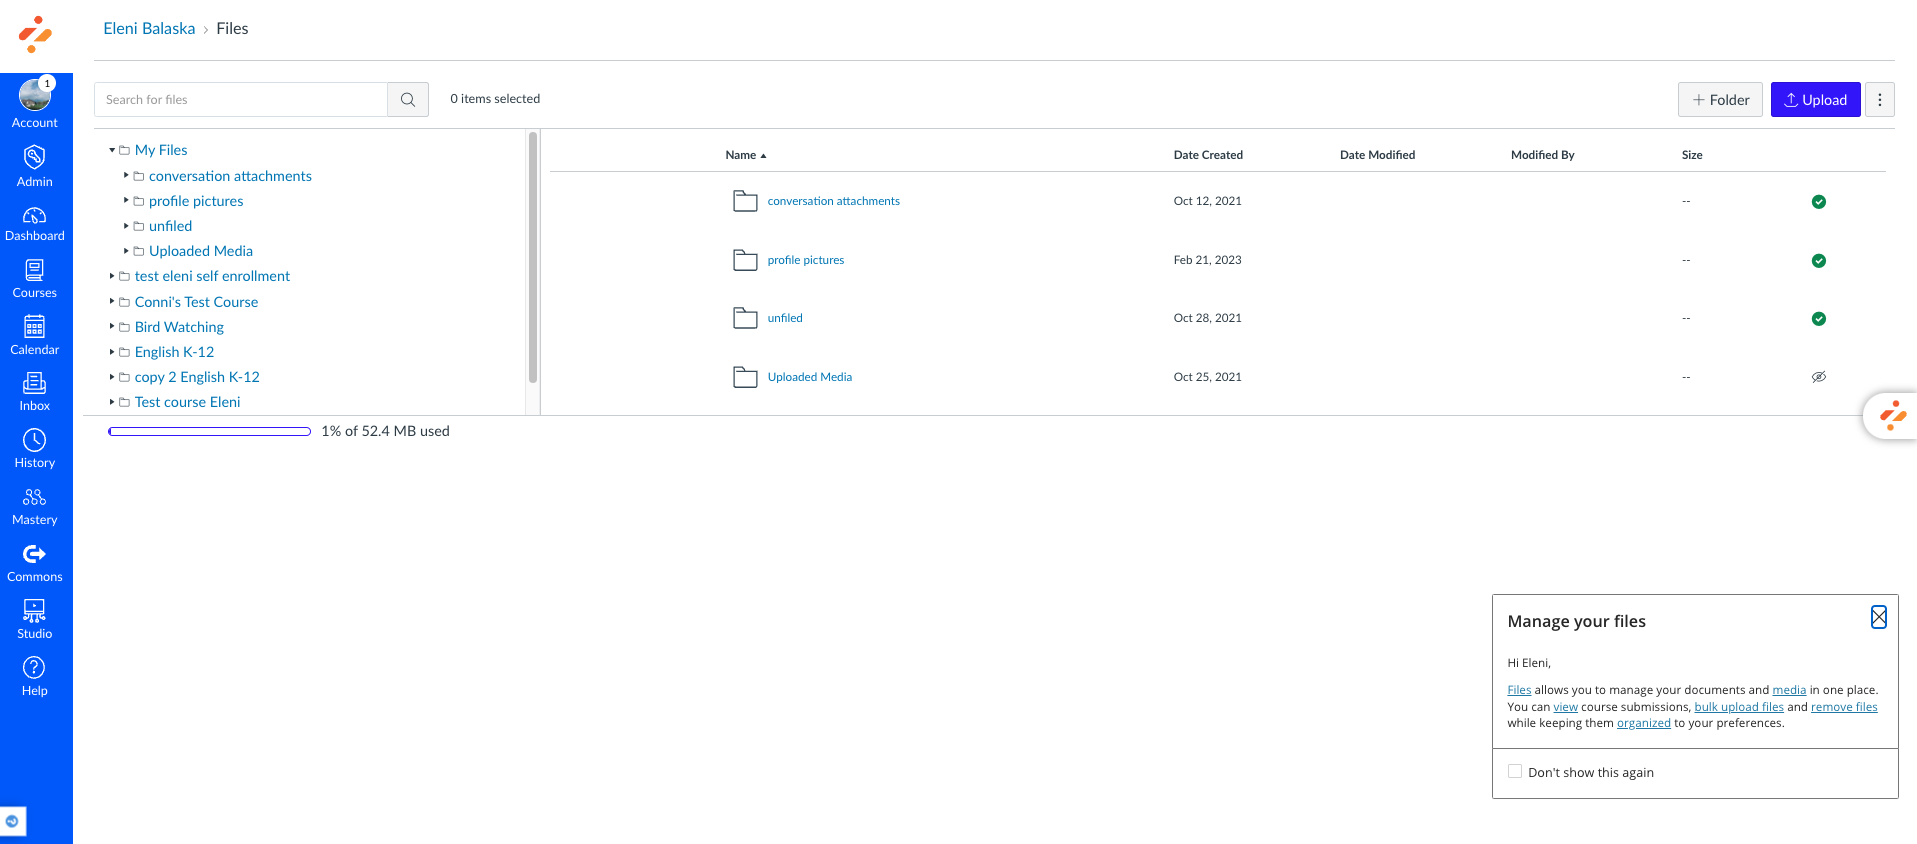
Task: Open unfiled link in file list
Action: click(785, 318)
